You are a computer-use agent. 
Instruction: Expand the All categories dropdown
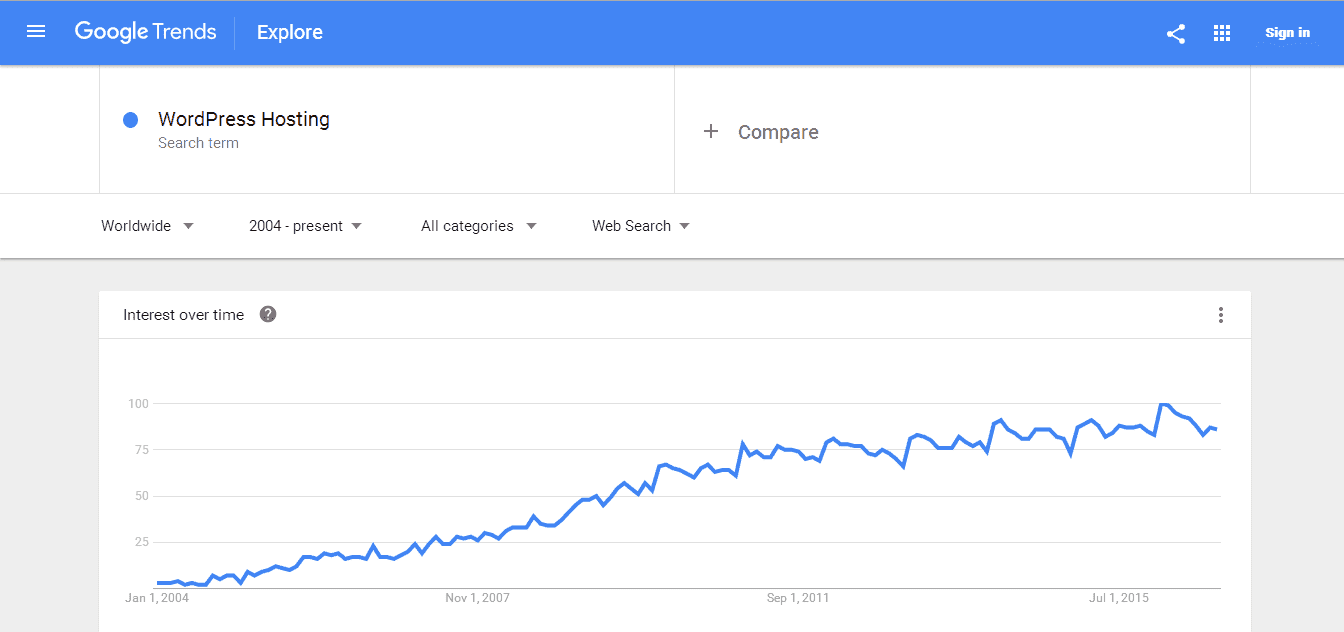(479, 226)
